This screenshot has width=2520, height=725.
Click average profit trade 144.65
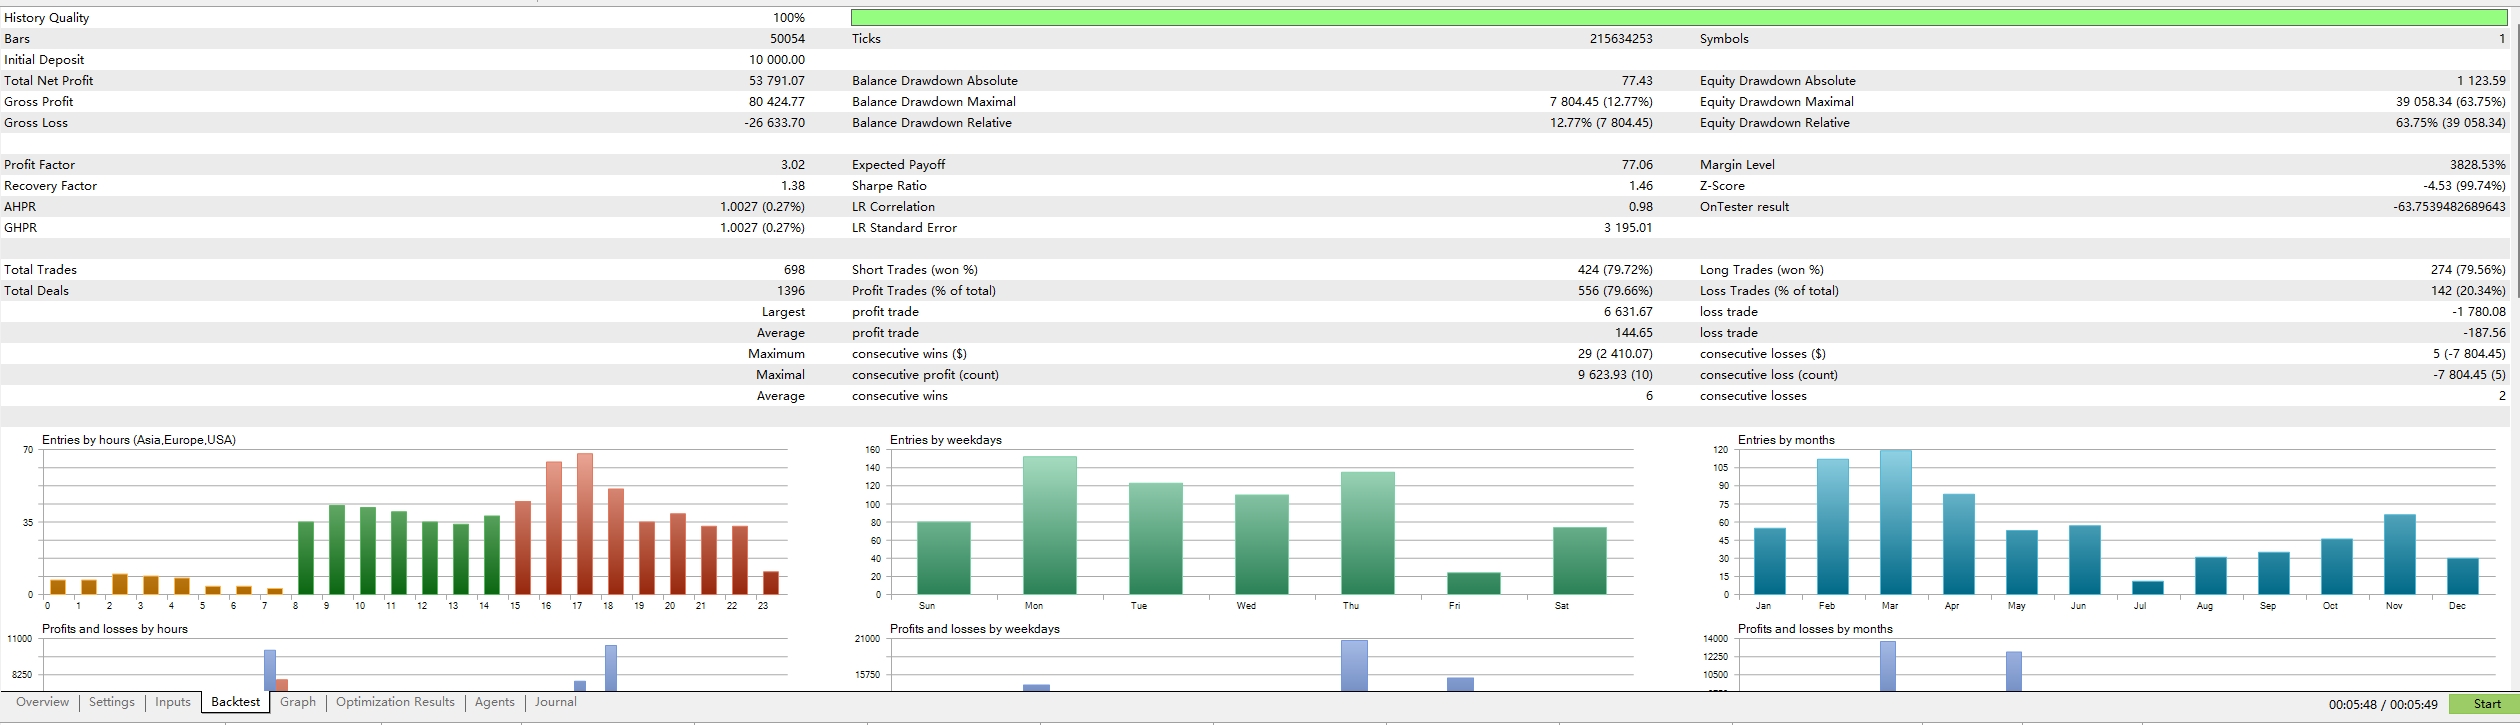[1633, 333]
